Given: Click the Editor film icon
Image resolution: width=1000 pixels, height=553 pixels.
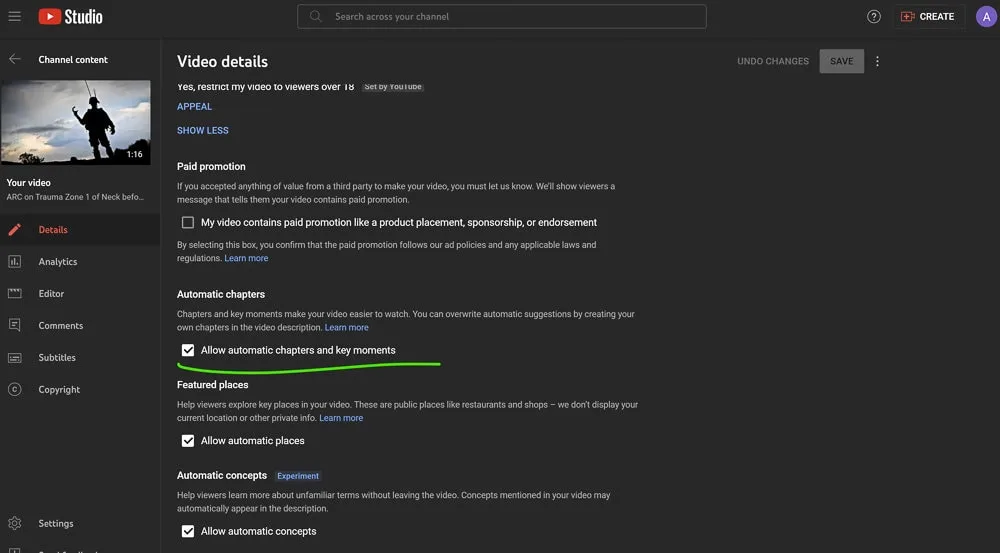Looking at the screenshot, I should point(15,293).
